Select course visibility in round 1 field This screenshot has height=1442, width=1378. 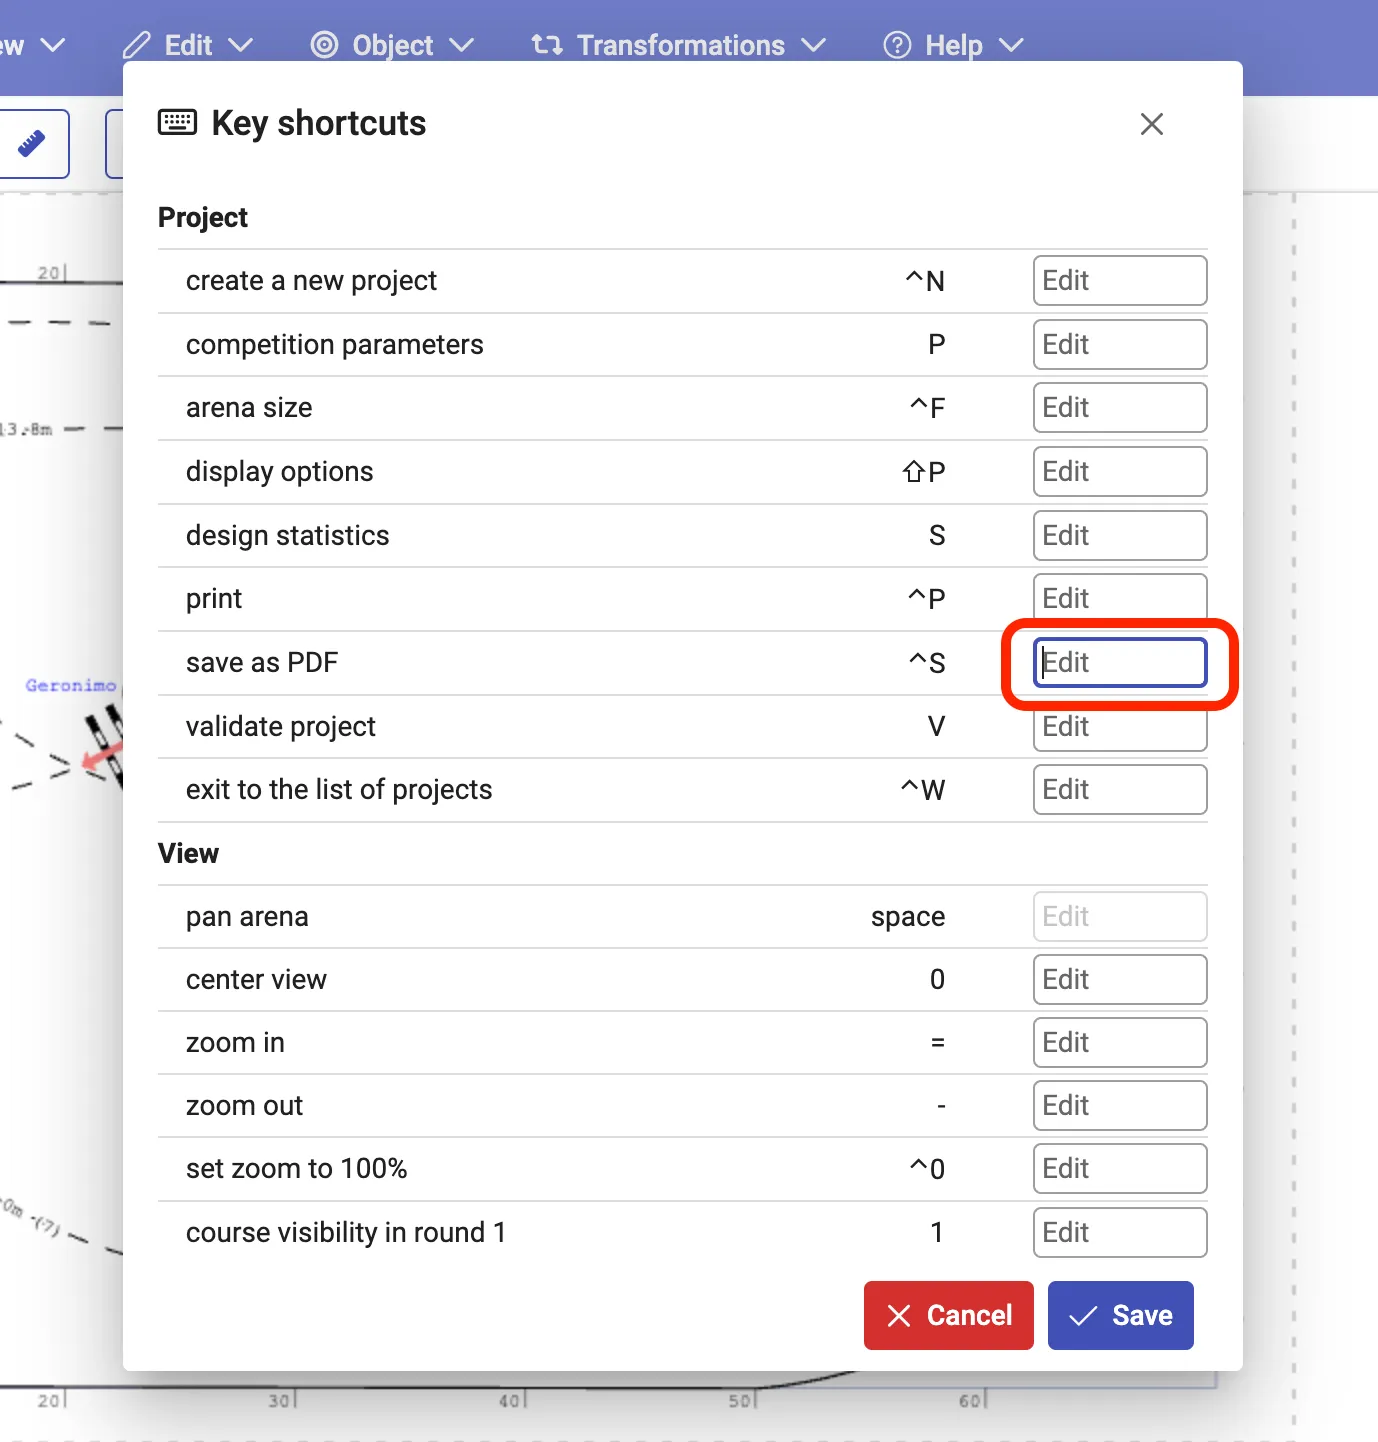(x=1119, y=1233)
